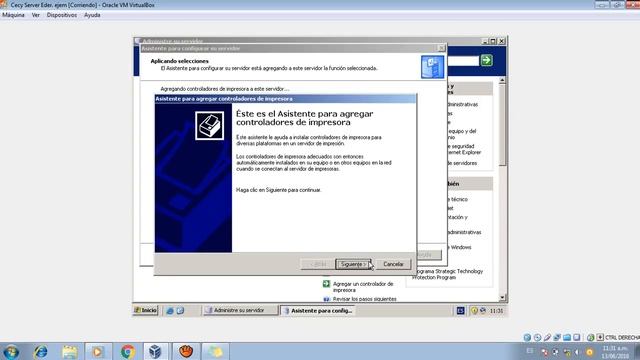Image resolution: width=640 pixels, height=360 pixels.
Task: Click the icon beside Revisar los pasos siguientes
Action: coord(326,299)
